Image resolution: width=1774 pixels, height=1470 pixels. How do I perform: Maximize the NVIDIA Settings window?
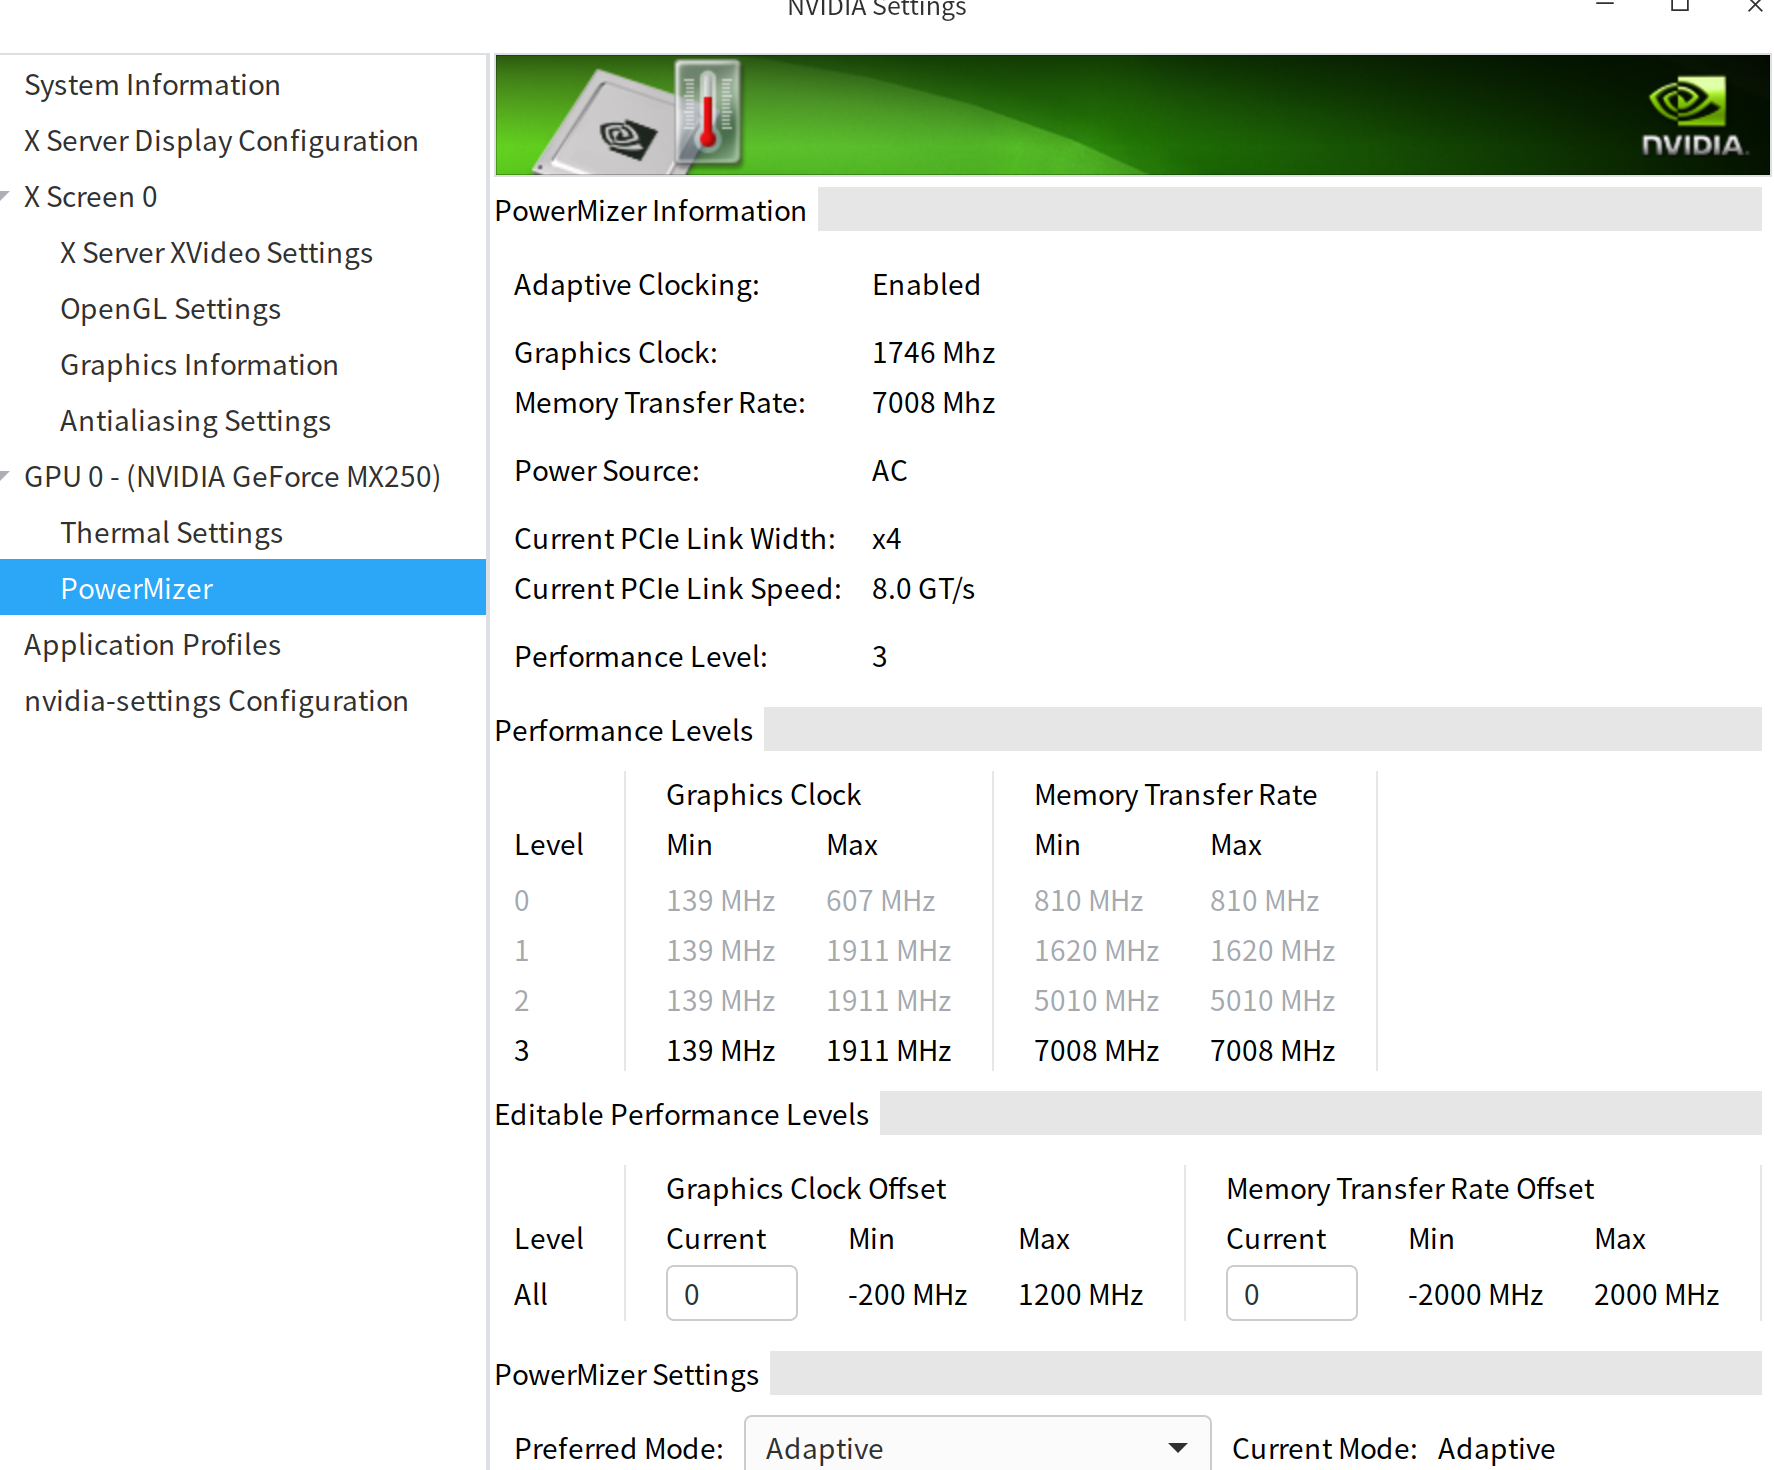[x=1680, y=6]
